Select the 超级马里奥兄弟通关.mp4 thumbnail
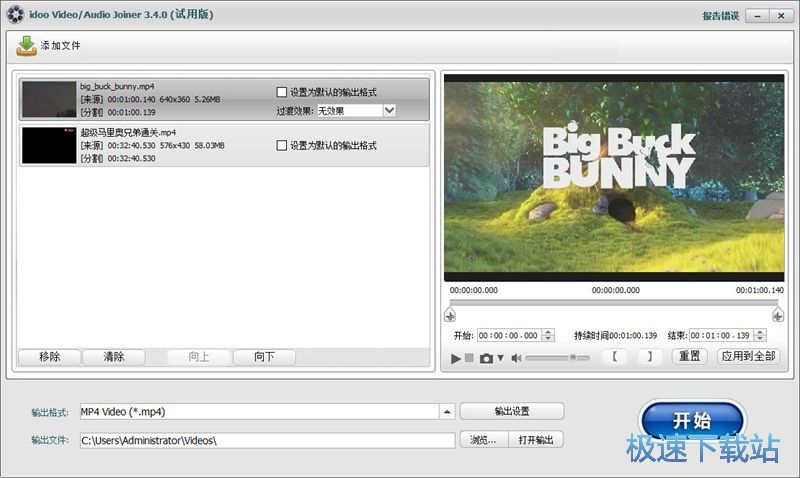Viewport: 800px width, 478px height. [49, 145]
